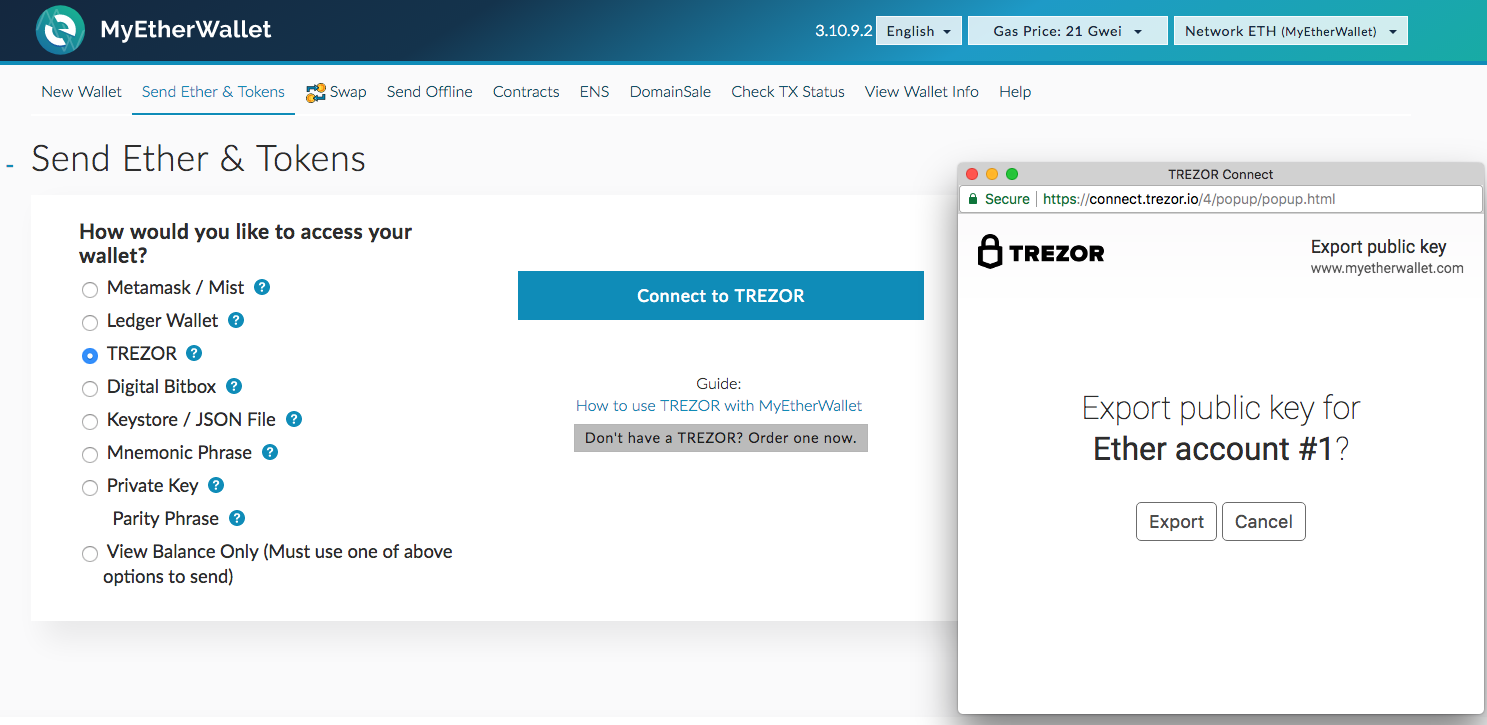Click www.myetherwallet.com text in popup
The width and height of the screenshot is (1487, 725).
coord(1387,268)
